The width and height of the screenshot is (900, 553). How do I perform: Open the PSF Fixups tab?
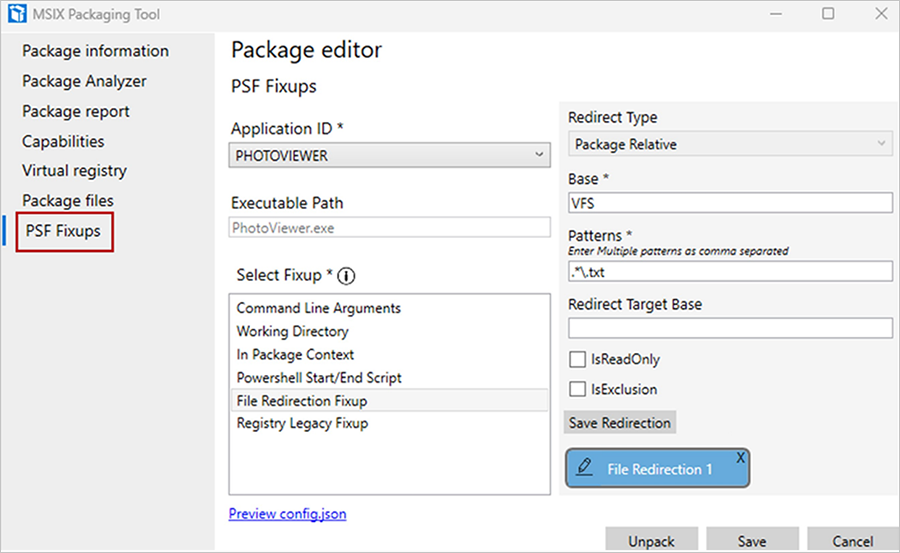[63, 231]
